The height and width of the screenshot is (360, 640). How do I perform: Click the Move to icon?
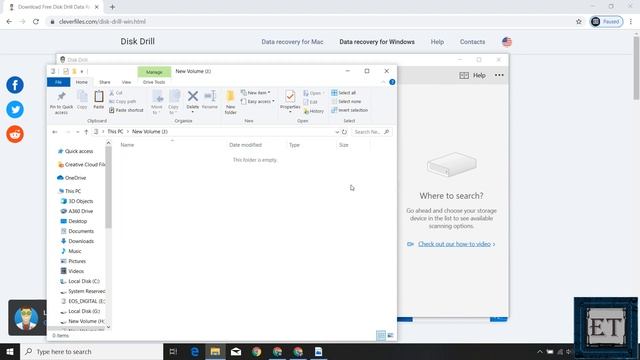[x=157, y=102]
